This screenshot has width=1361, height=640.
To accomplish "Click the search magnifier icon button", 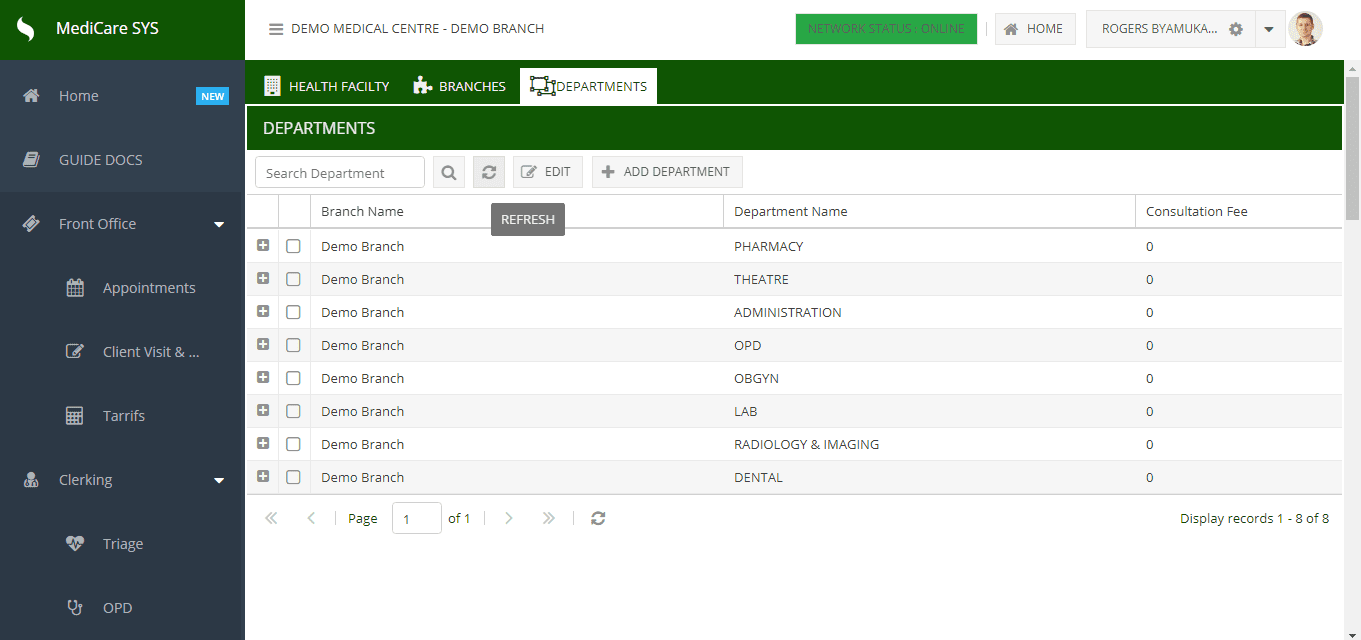I will coord(449,173).
